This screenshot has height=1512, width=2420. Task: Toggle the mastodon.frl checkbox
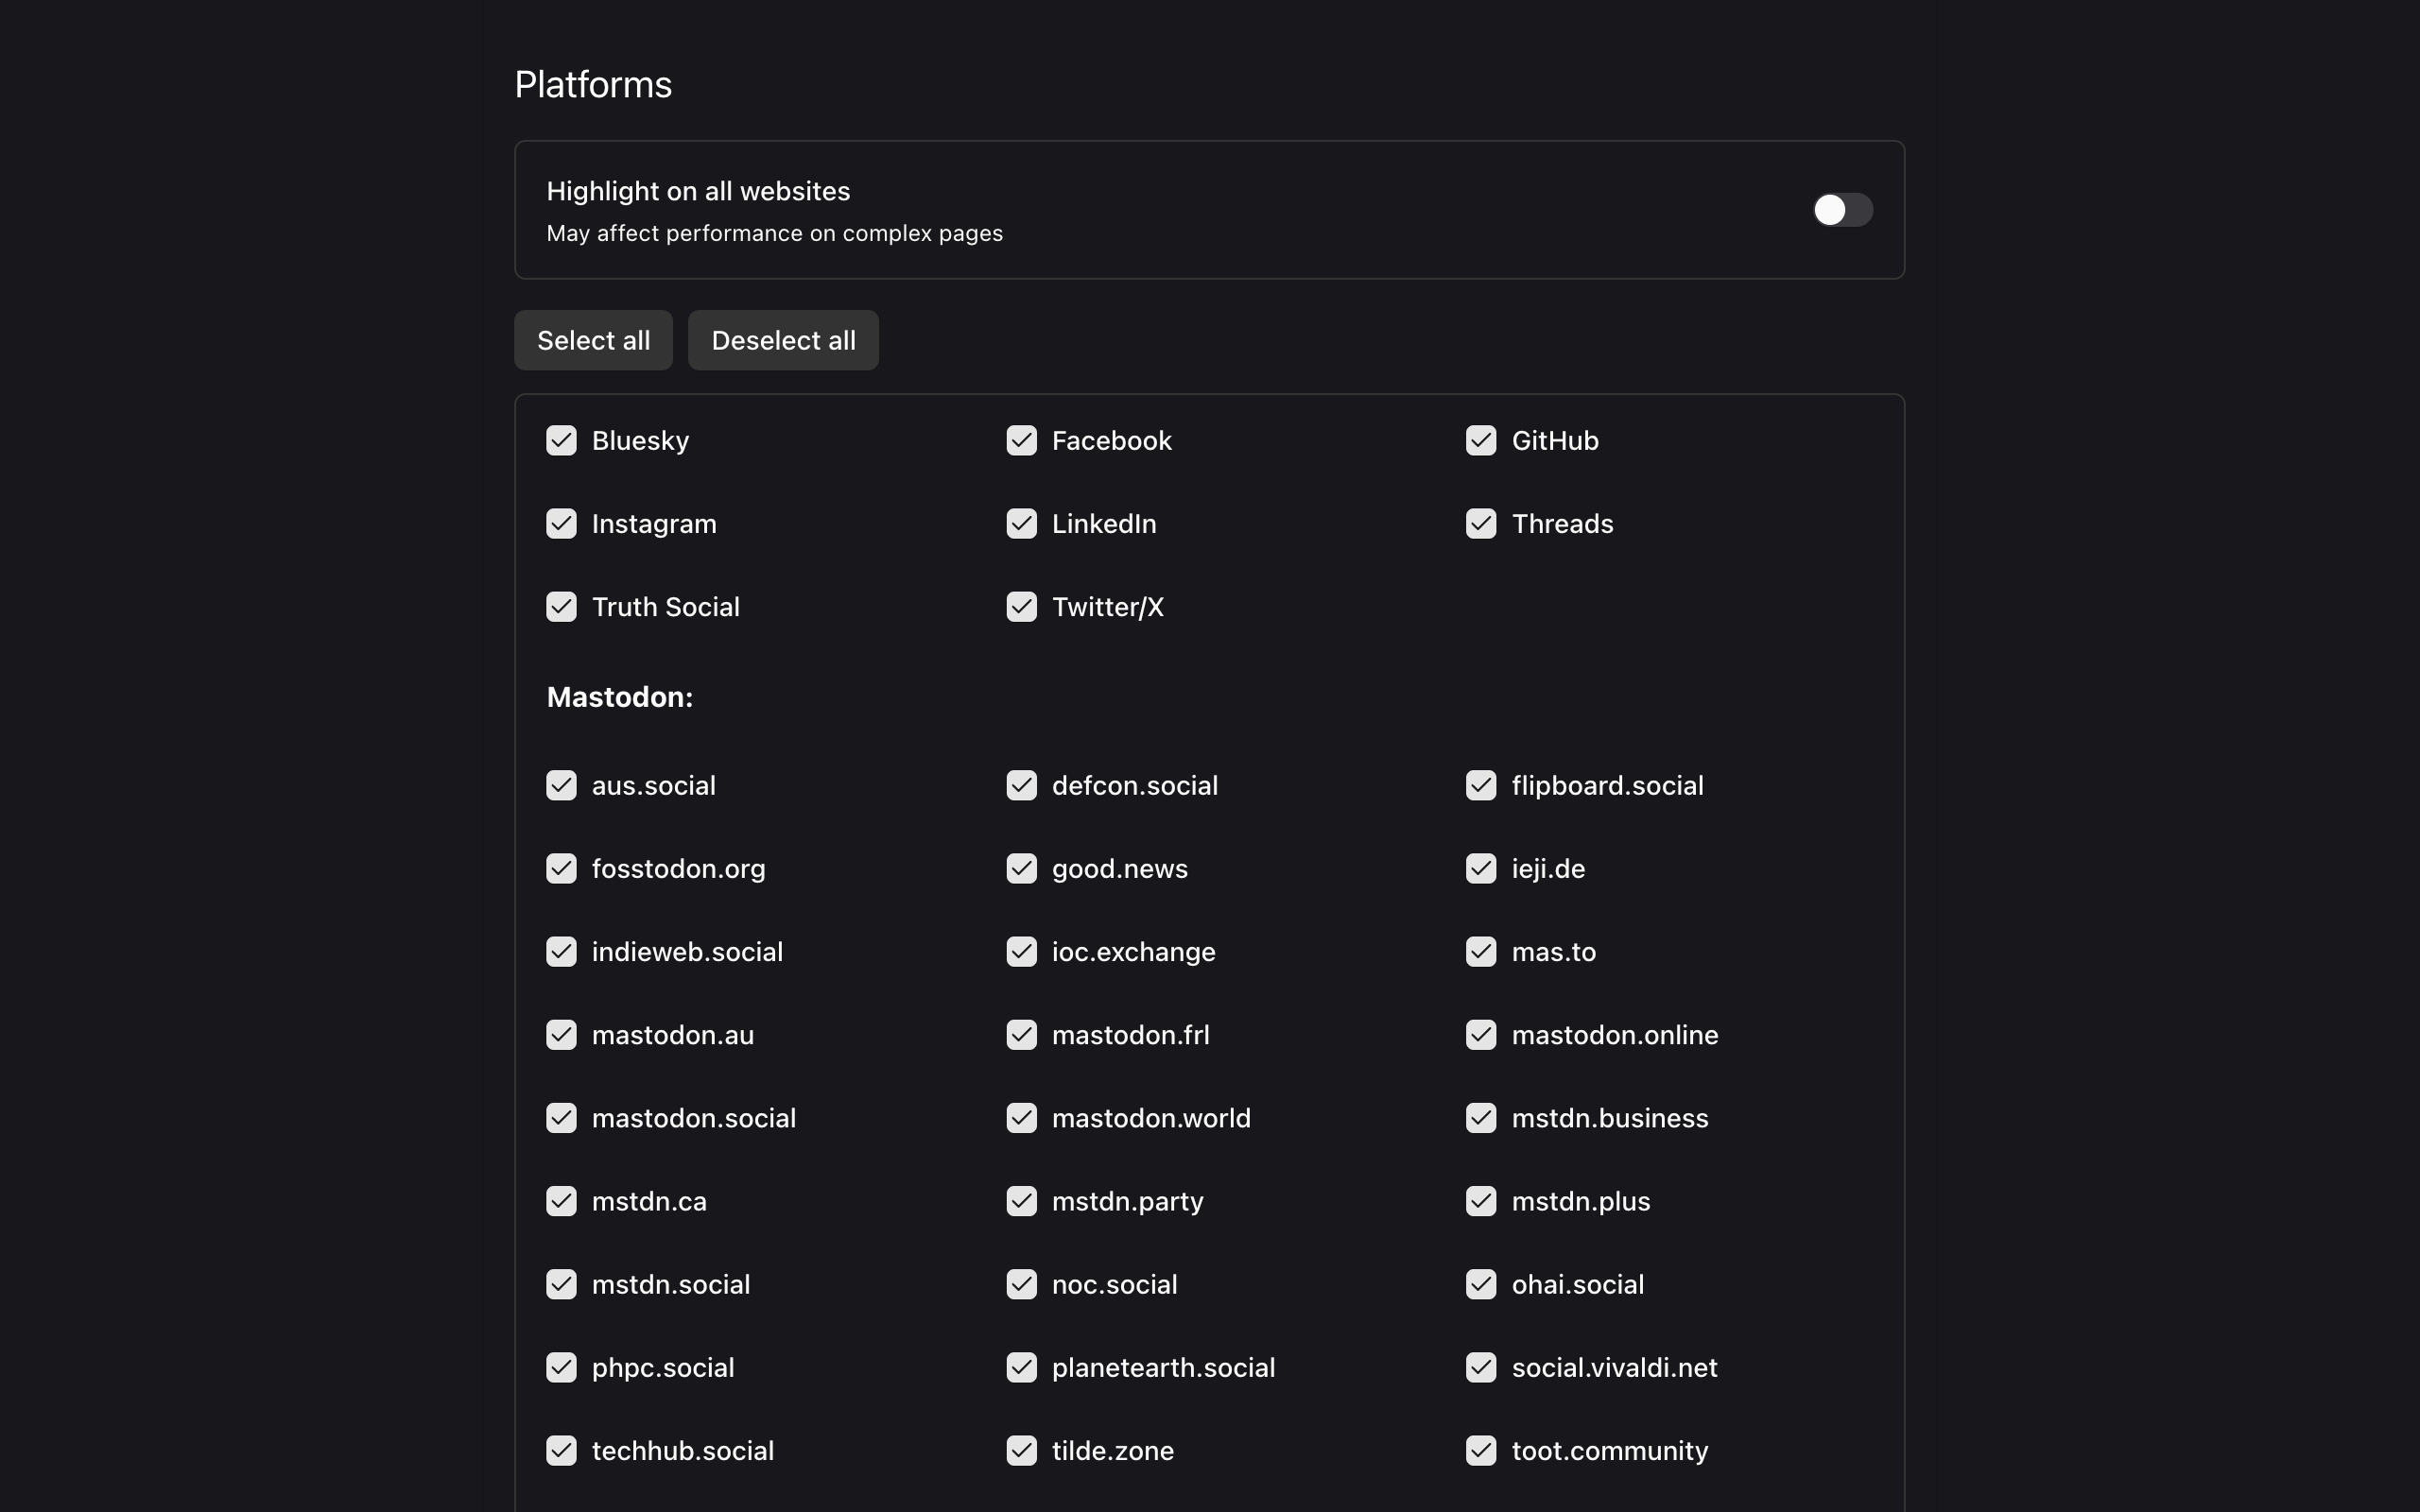click(1021, 1034)
